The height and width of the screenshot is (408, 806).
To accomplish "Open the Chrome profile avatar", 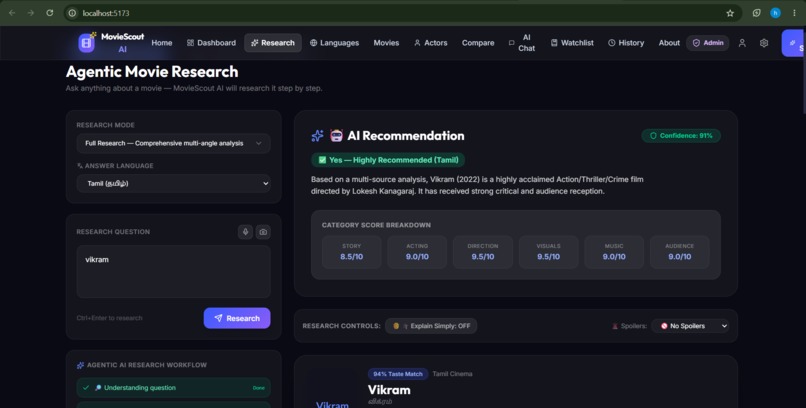I will point(775,13).
